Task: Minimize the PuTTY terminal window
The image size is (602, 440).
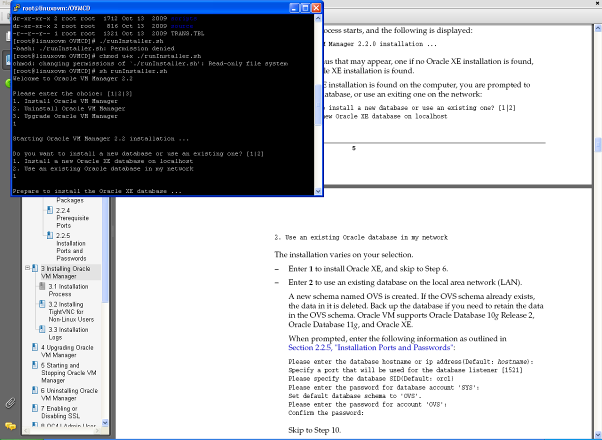Action: click(x=294, y=8)
